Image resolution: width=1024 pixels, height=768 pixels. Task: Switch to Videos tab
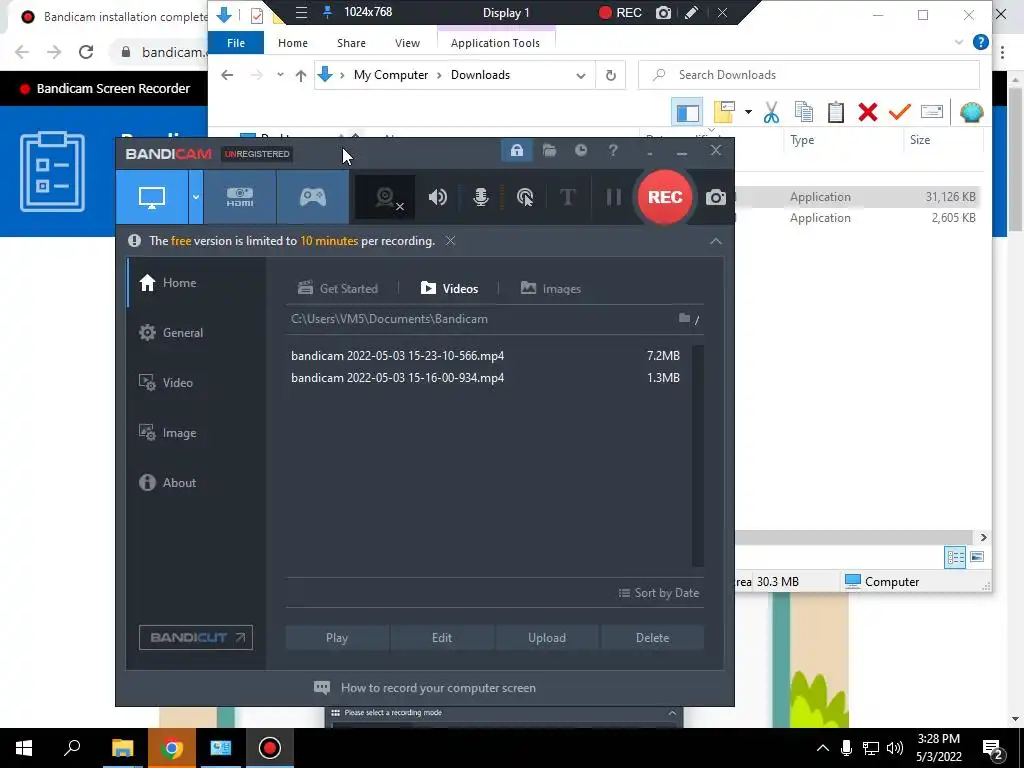pyautogui.click(x=449, y=289)
